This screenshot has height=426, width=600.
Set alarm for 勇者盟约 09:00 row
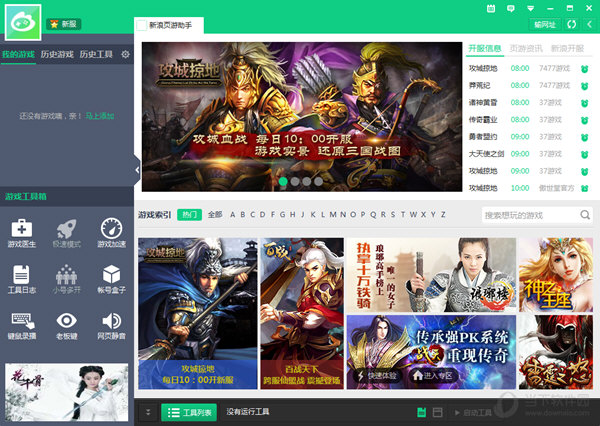coord(584,137)
